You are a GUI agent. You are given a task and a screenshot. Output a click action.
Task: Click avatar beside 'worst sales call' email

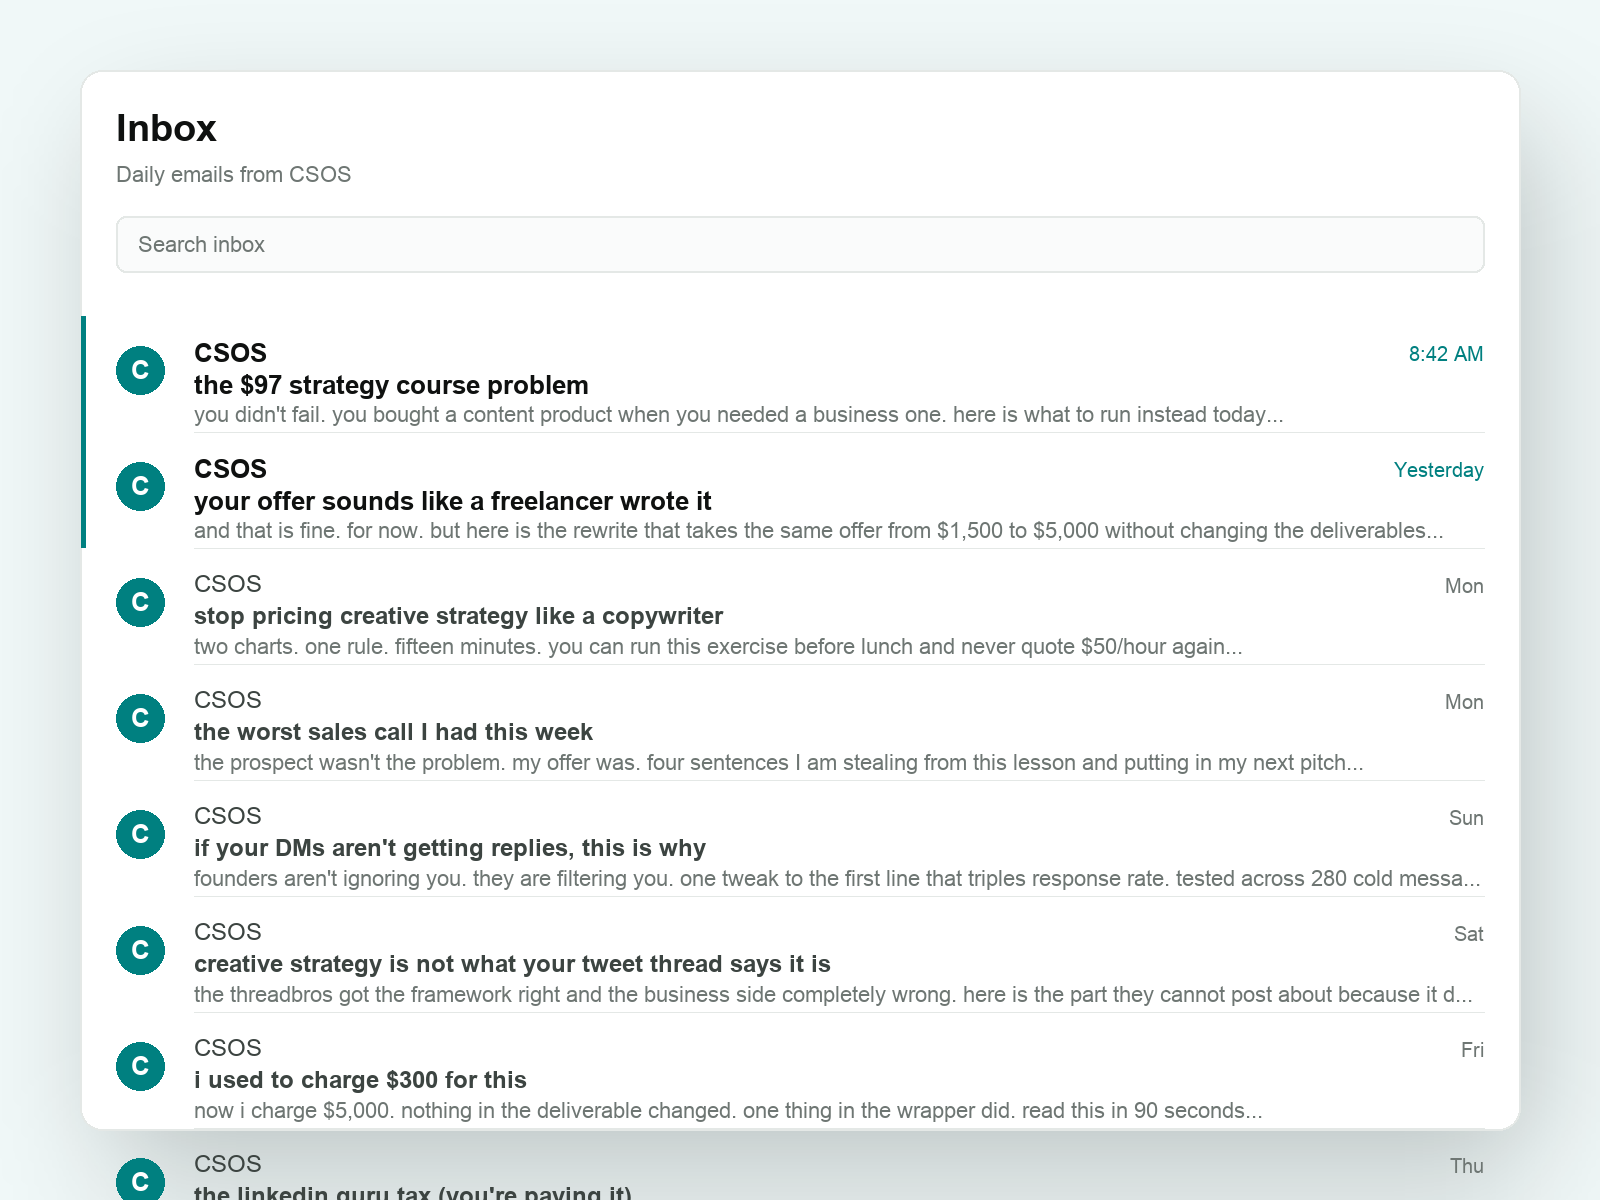tap(140, 718)
